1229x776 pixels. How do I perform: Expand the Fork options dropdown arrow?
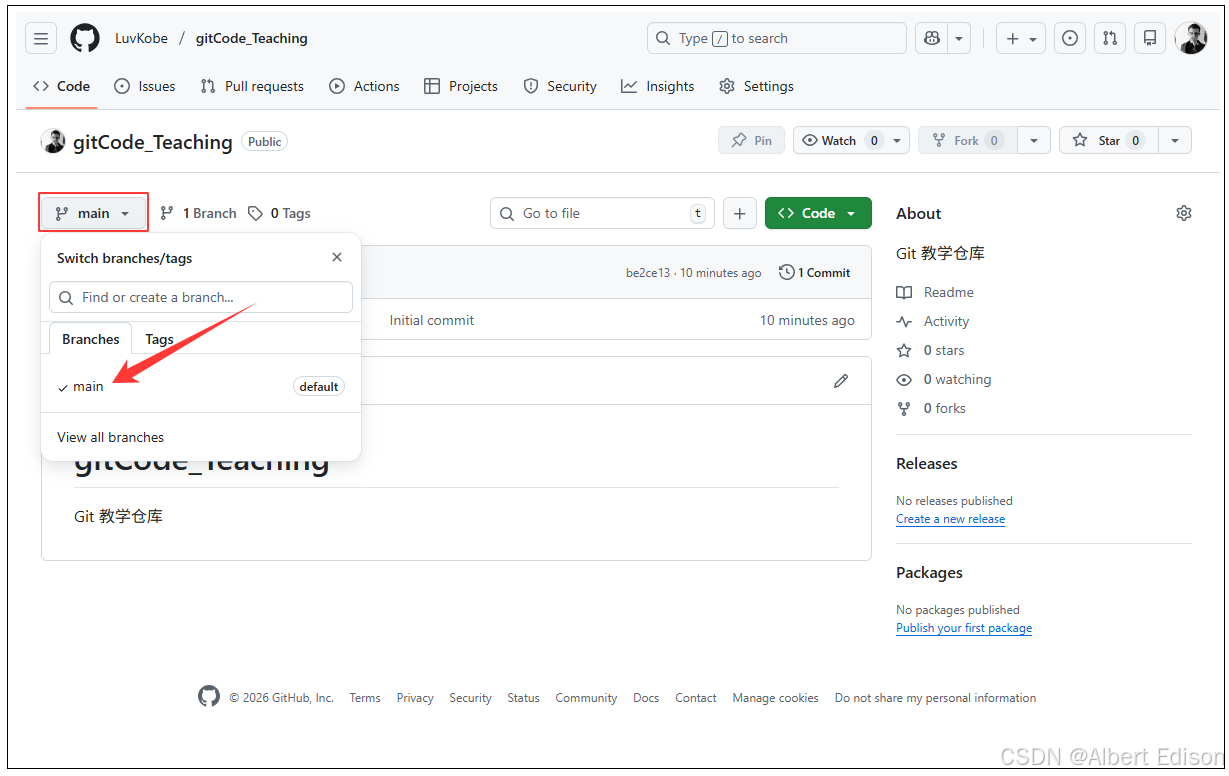(x=1034, y=141)
